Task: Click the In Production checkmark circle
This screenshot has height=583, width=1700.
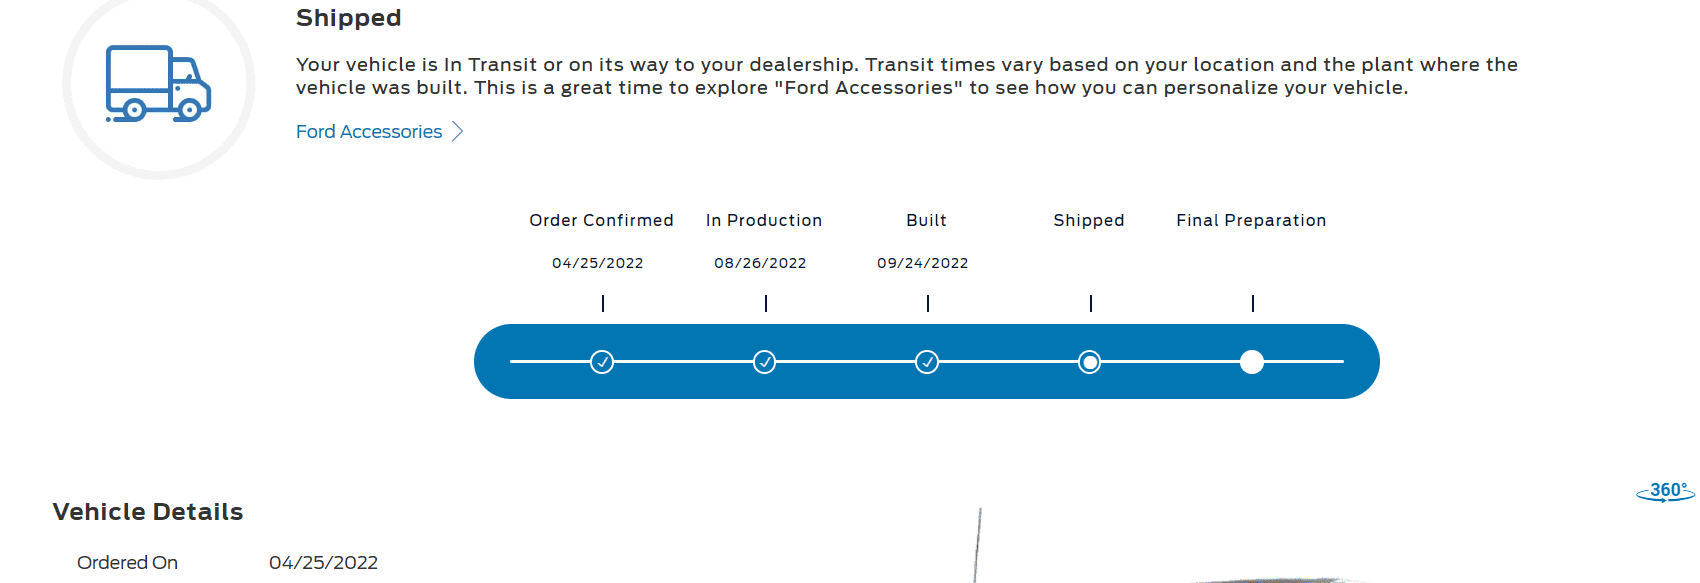Action: point(765,362)
